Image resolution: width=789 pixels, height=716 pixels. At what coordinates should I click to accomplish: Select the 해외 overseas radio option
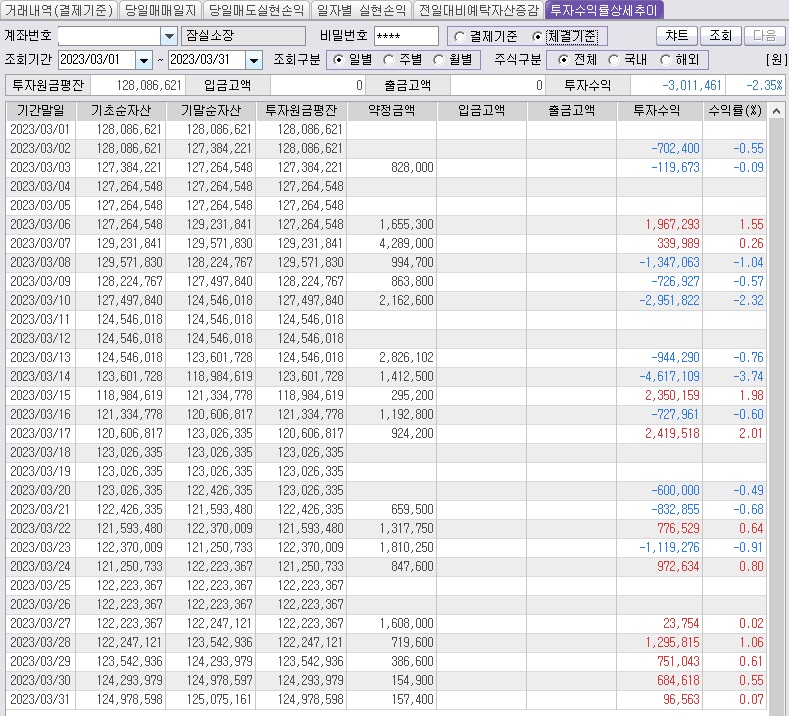(666, 60)
